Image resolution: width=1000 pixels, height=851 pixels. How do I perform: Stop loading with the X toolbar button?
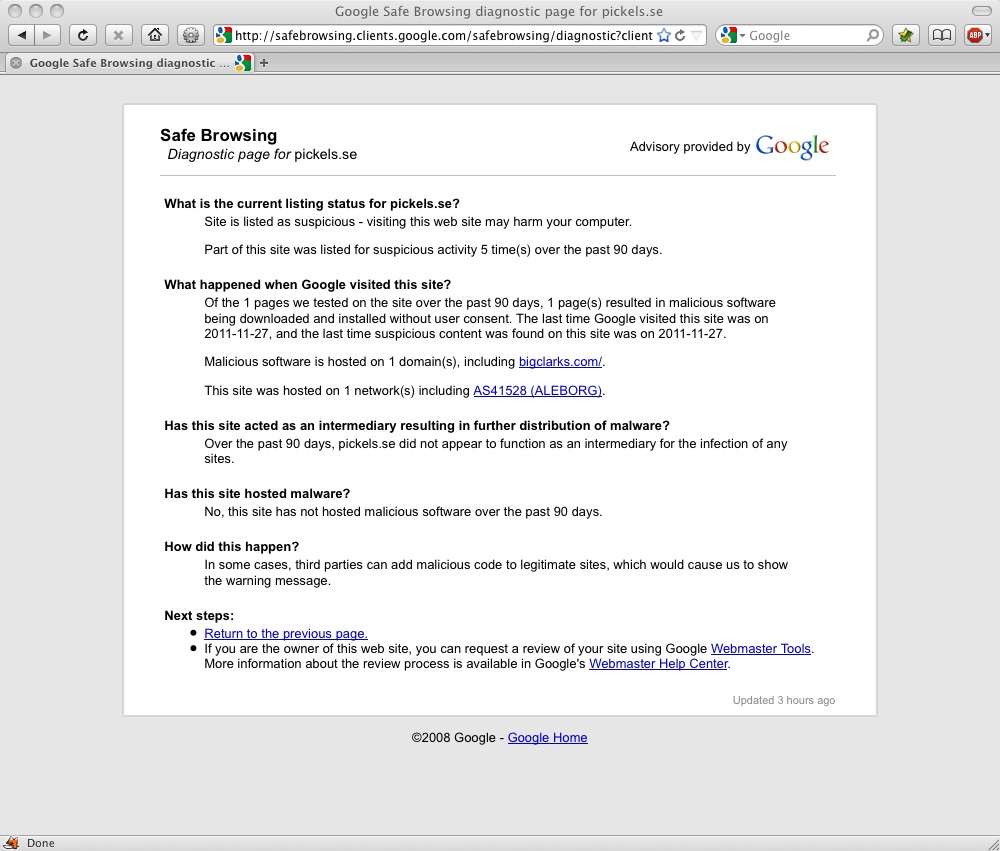click(x=119, y=35)
